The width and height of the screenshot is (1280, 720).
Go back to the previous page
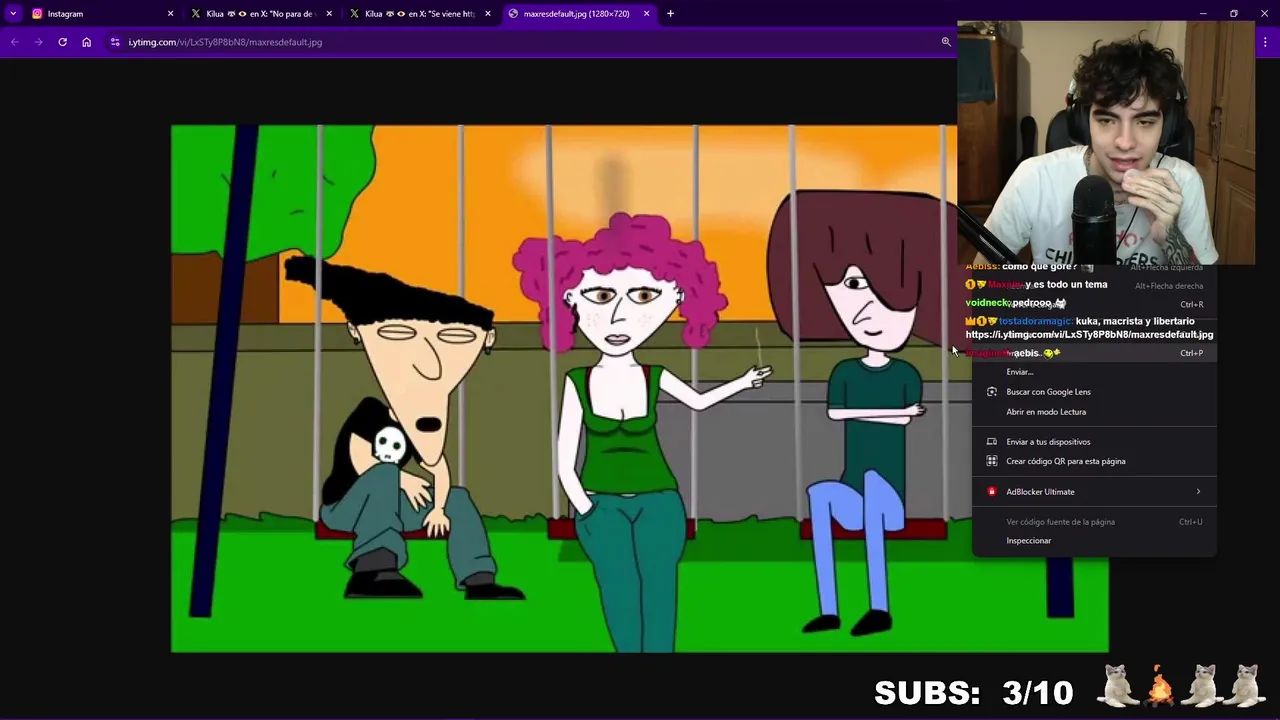14,42
